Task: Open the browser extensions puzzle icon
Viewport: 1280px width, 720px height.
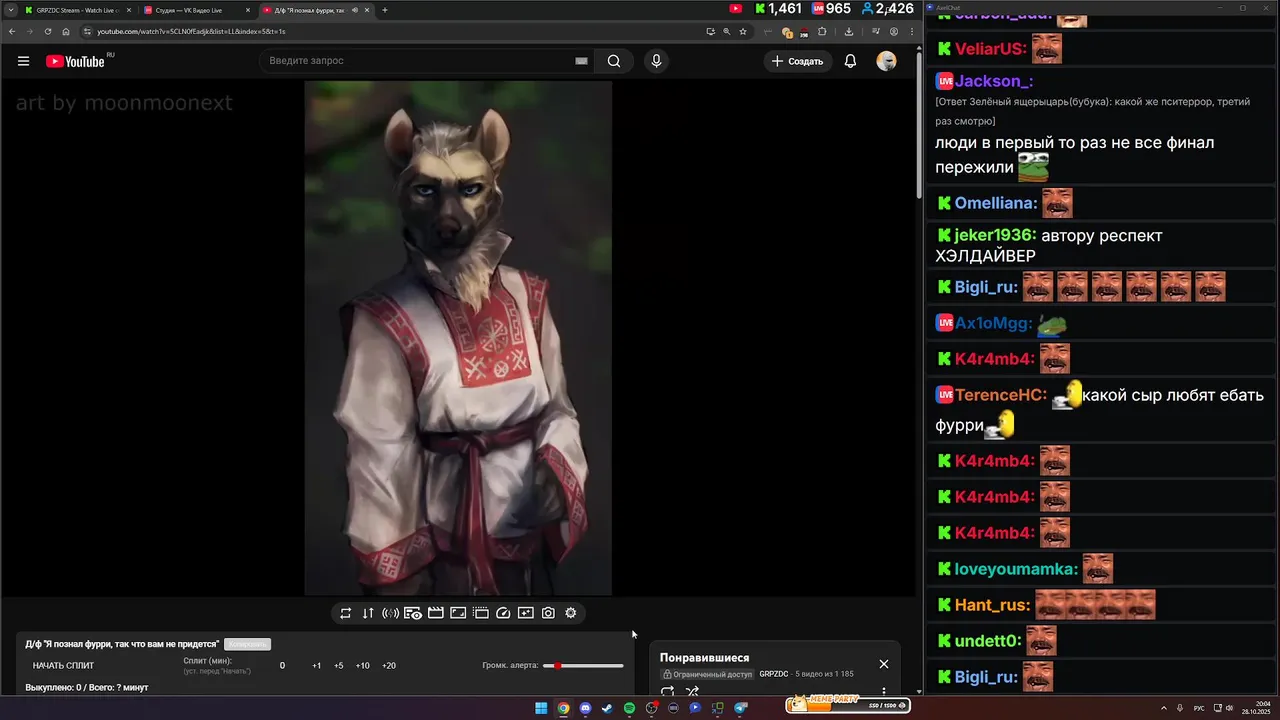Action: point(822,31)
